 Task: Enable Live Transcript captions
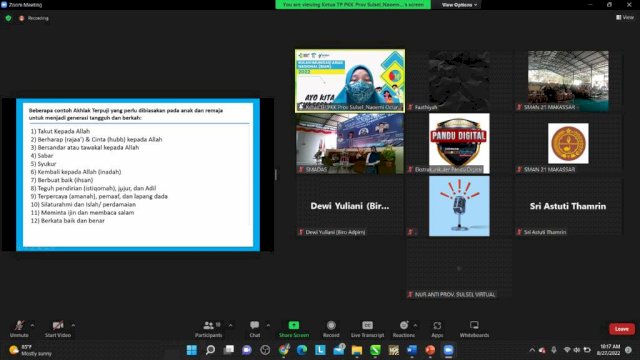367,329
